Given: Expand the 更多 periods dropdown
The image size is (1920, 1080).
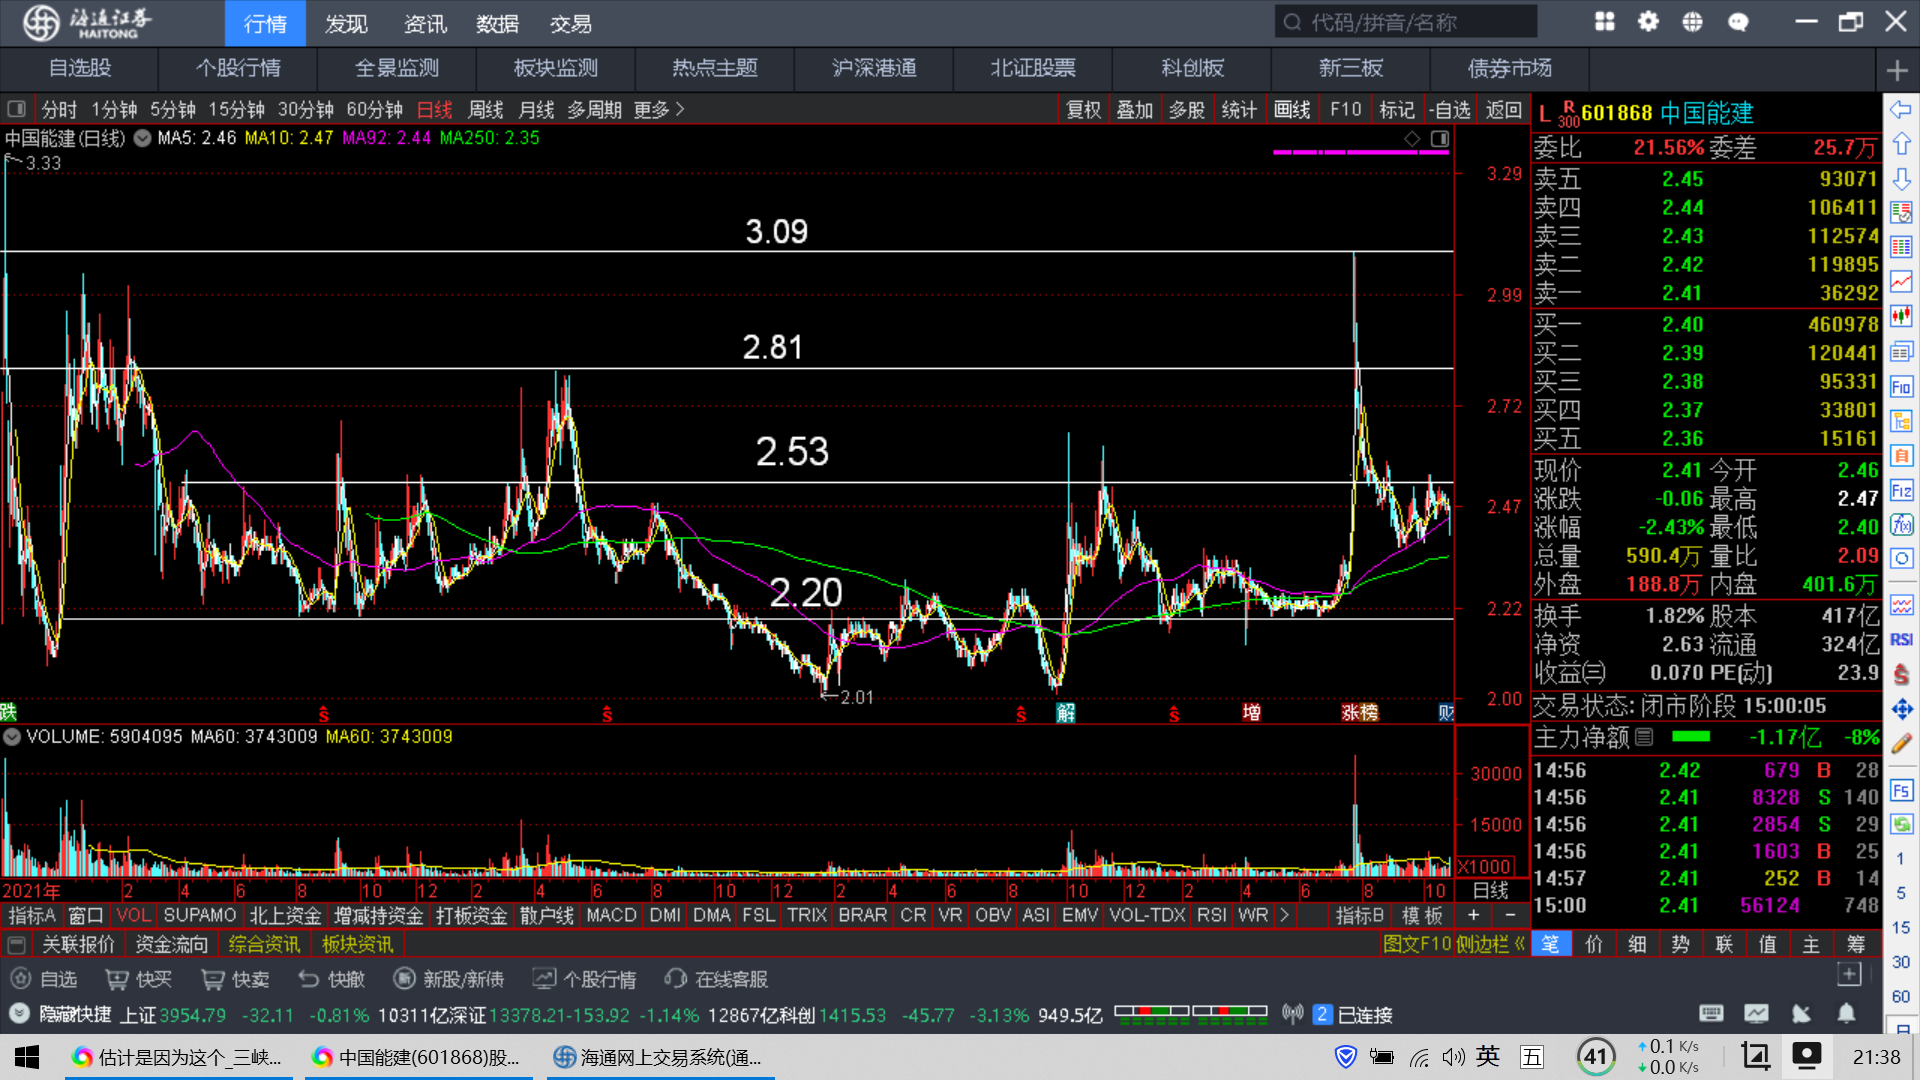Looking at the screenshot, I should 658,109.
